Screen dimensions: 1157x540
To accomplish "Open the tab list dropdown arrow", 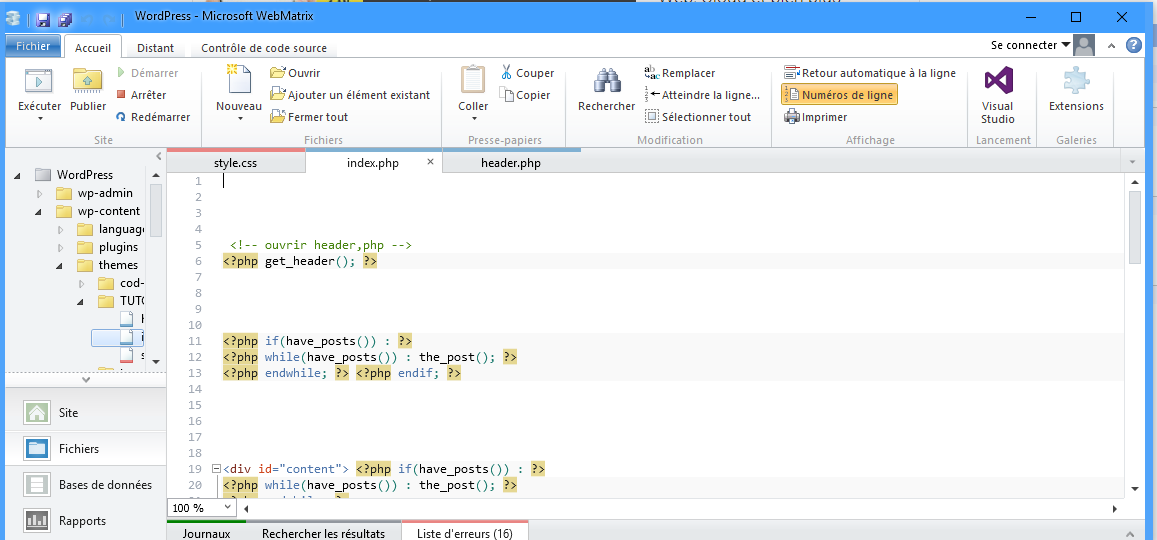I will tap(1132, 162).
